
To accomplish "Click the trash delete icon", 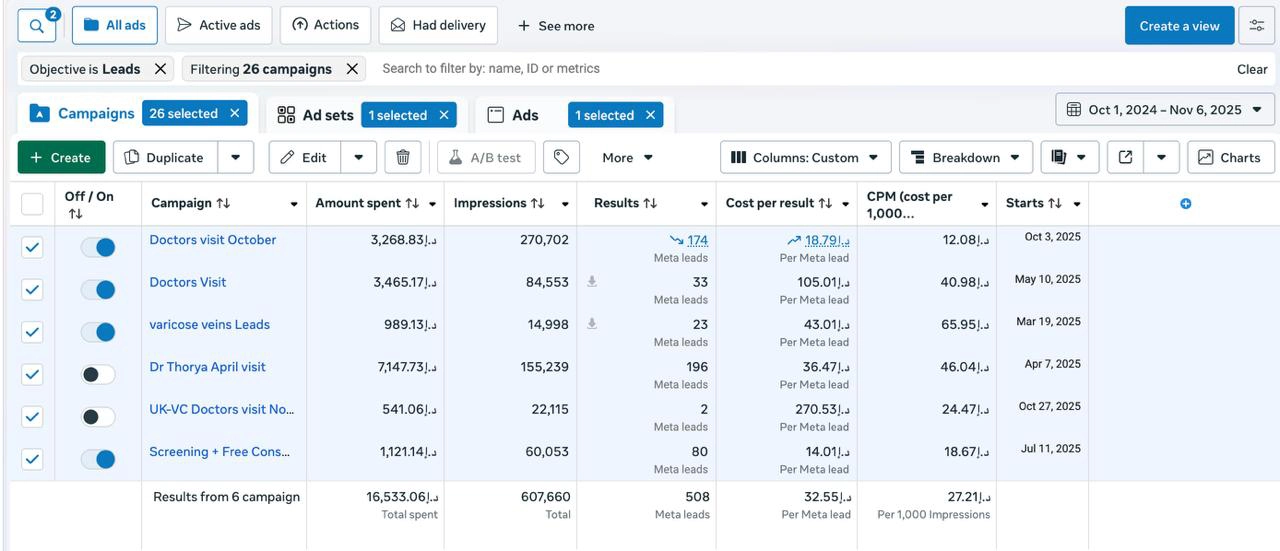I will (x=403, y=157).
